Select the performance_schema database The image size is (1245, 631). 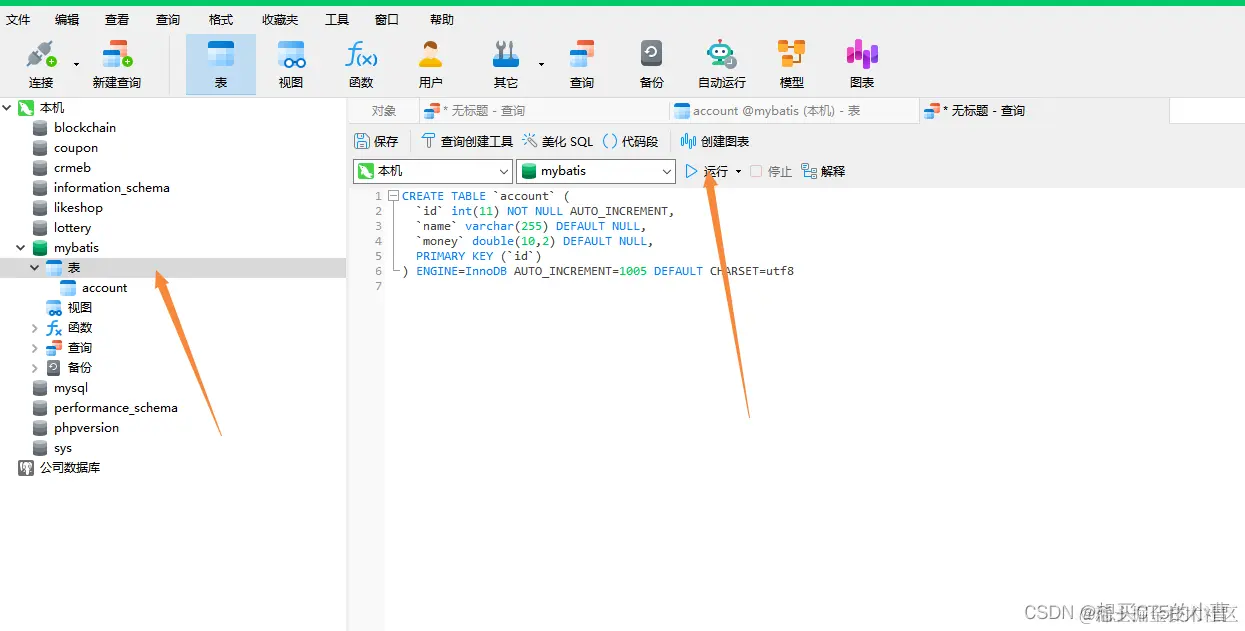(115, 407)
